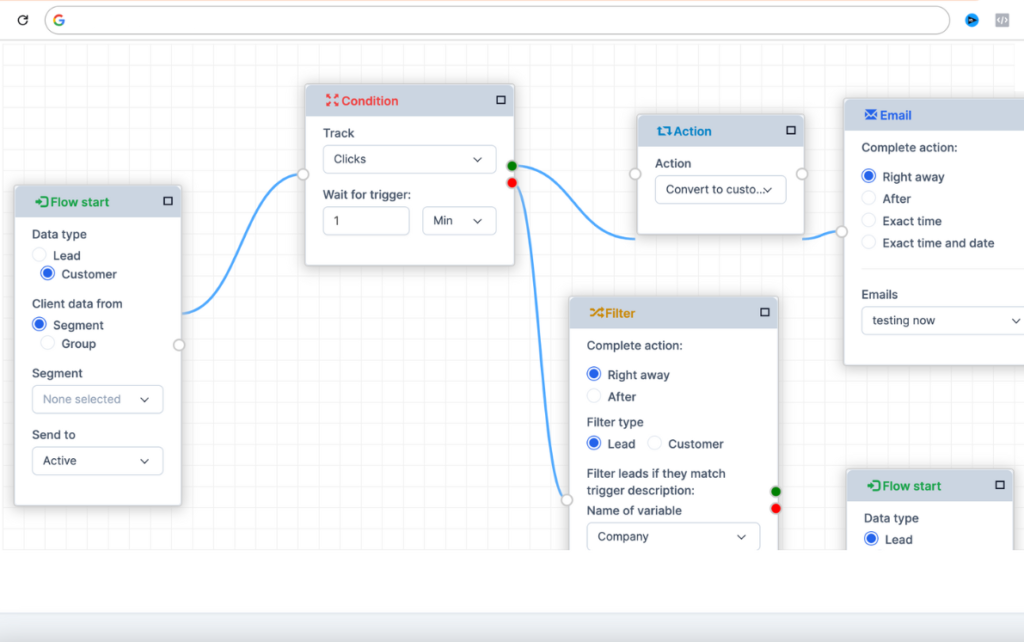Select Exact time and date option

tap(869, 242)
